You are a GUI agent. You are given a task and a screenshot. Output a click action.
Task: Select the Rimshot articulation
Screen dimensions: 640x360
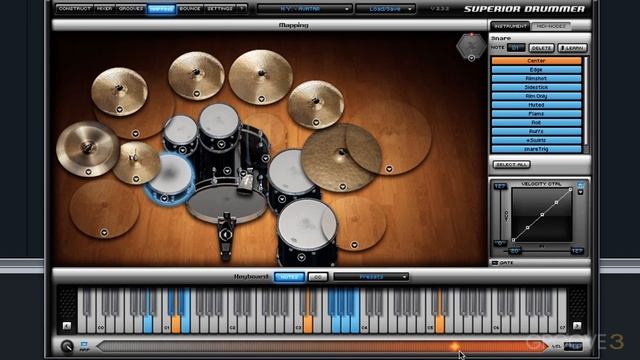(x=536, y=78)
